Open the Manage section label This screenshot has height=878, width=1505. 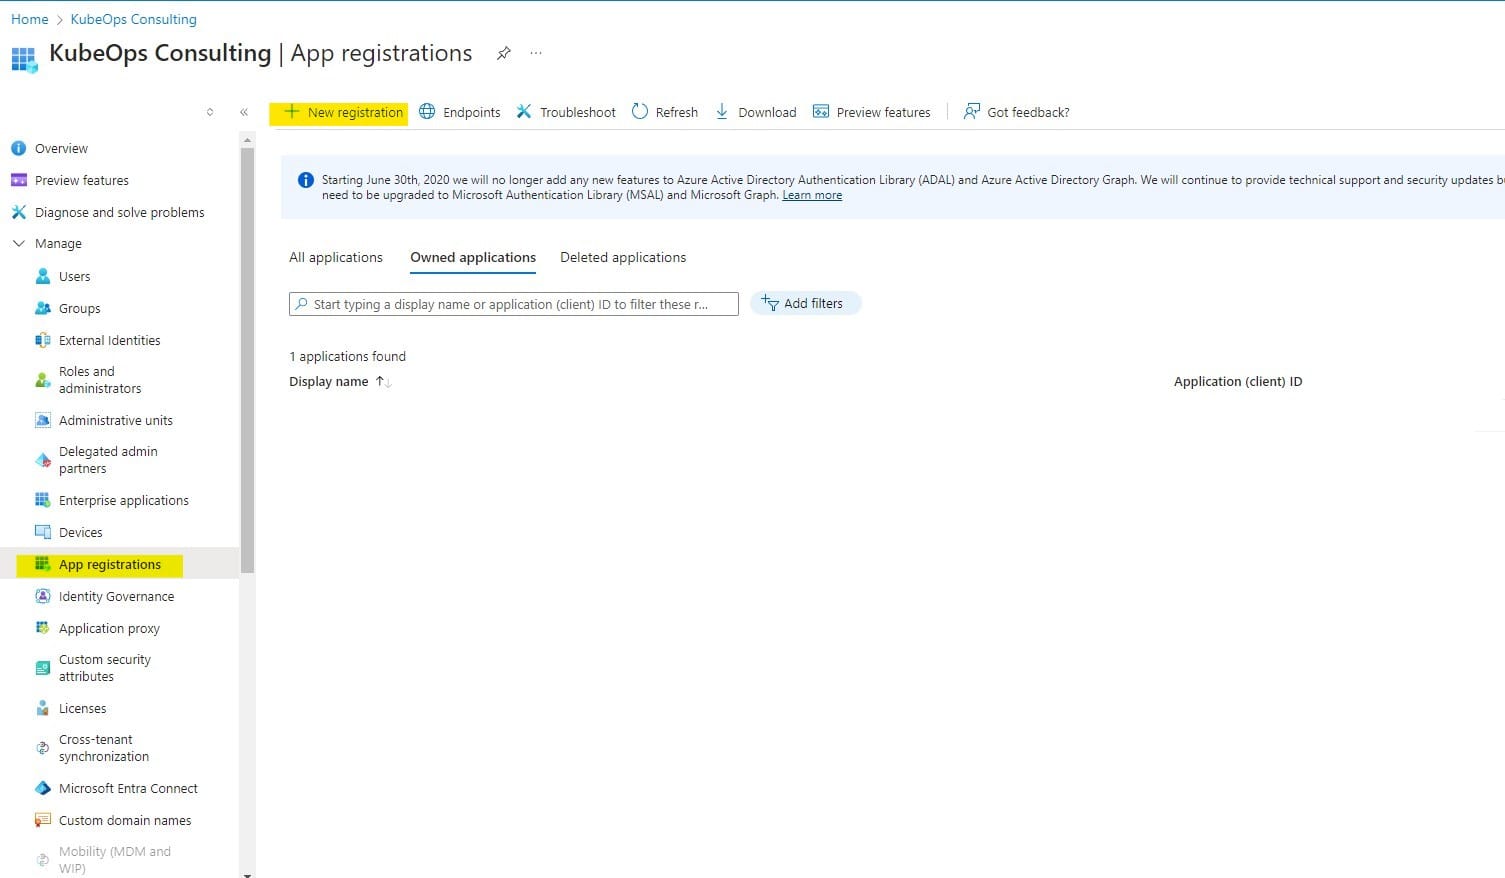[x=58, y=243]
